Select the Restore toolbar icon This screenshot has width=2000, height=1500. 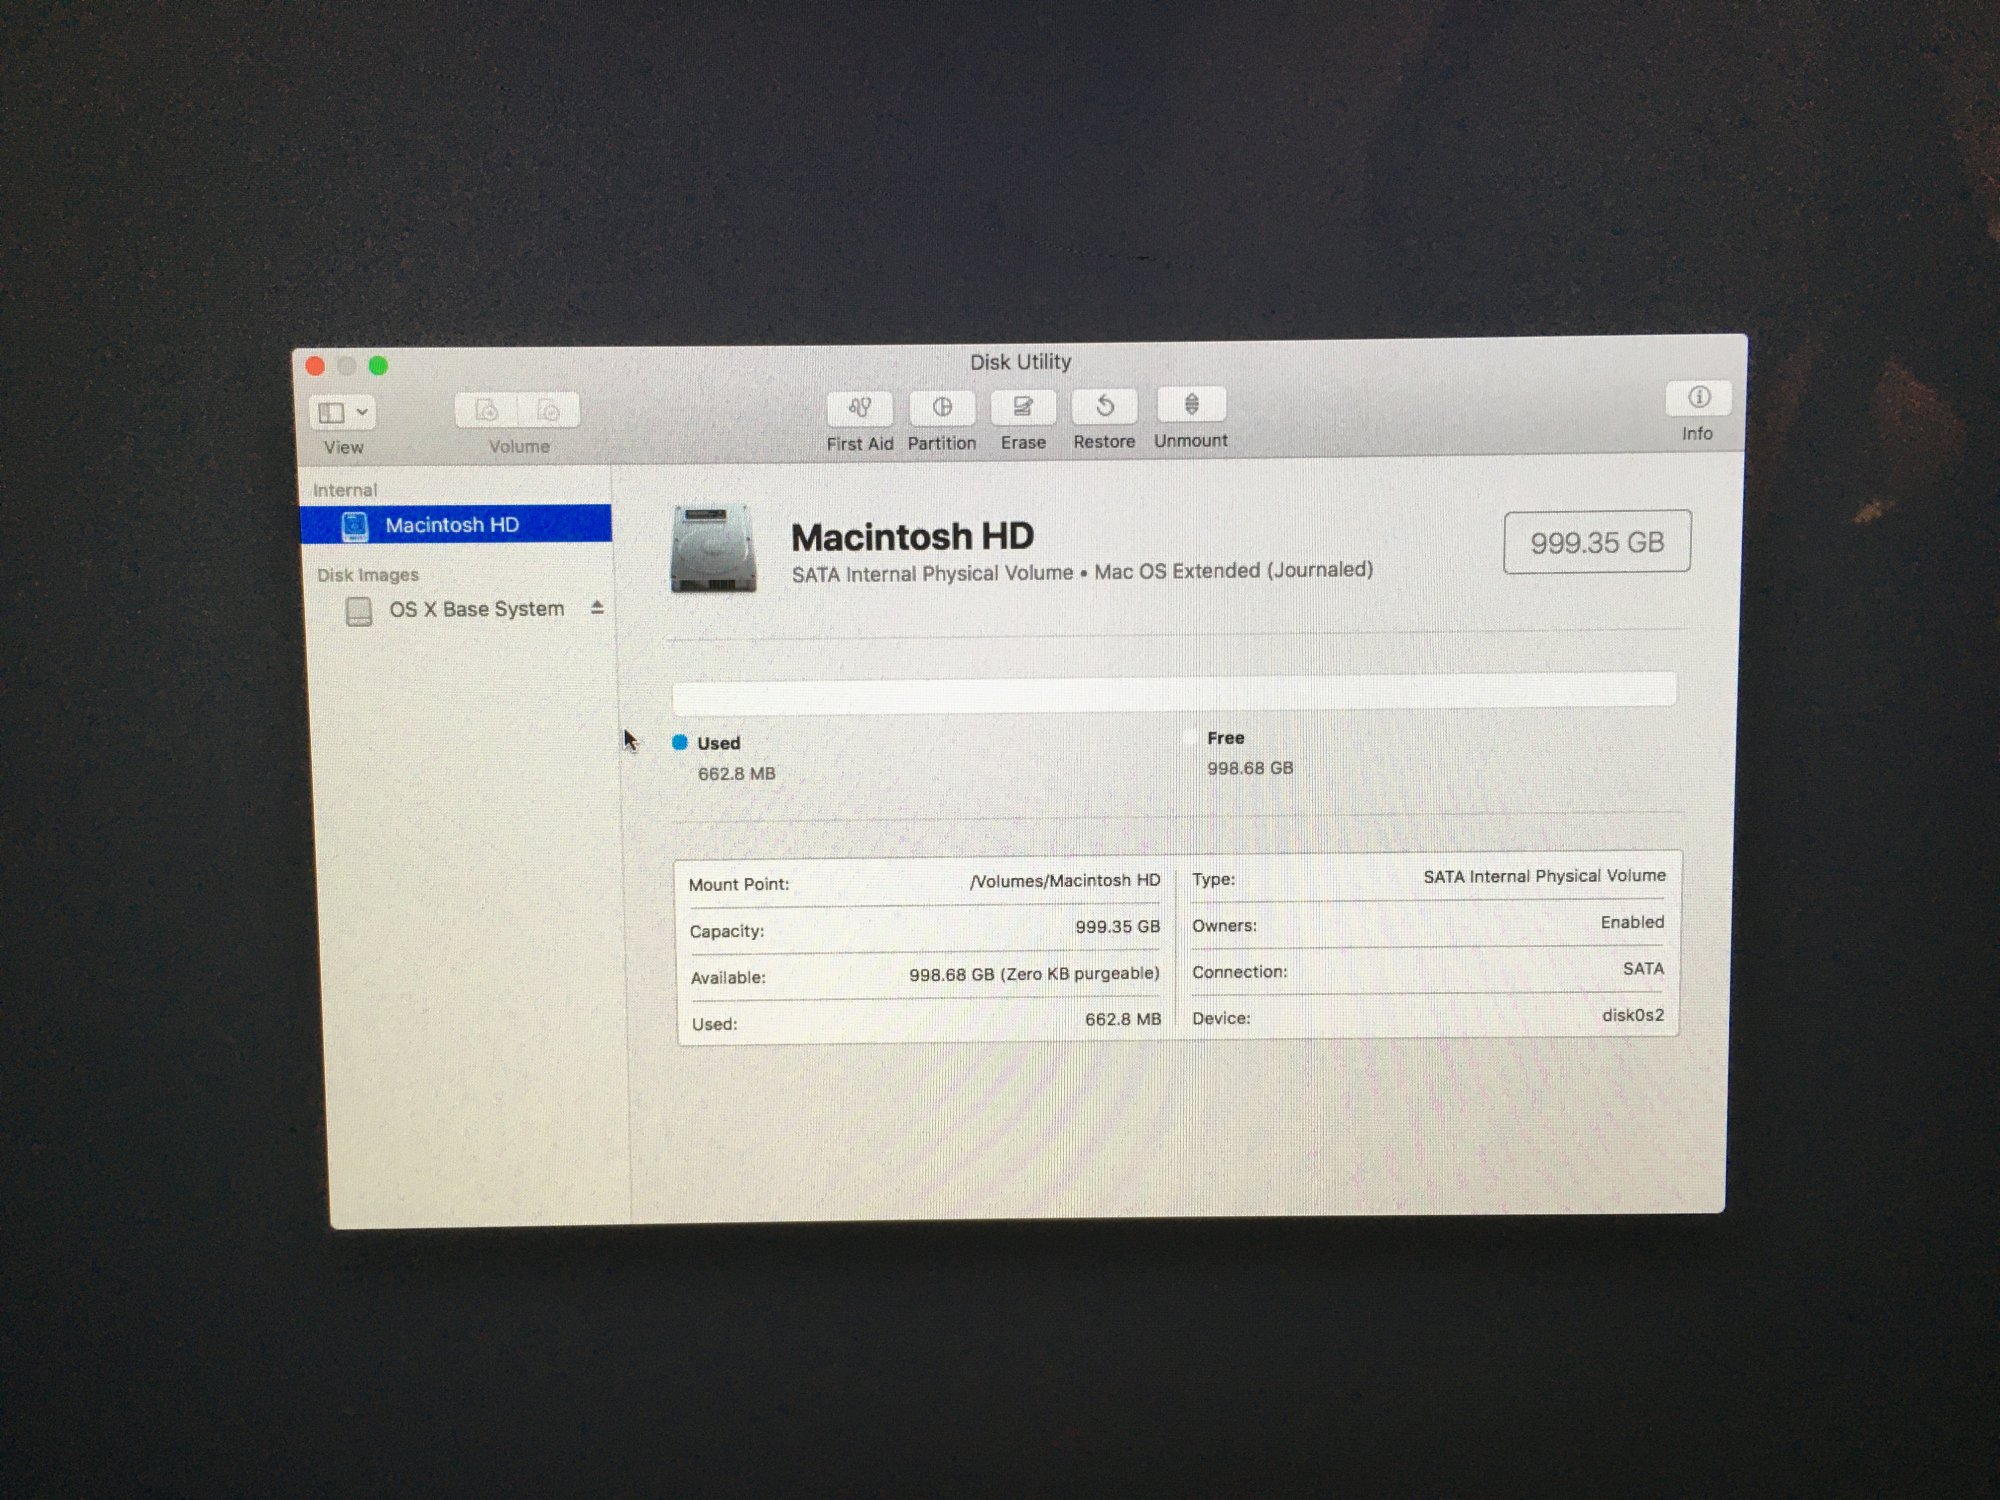tap(1104, 406)
